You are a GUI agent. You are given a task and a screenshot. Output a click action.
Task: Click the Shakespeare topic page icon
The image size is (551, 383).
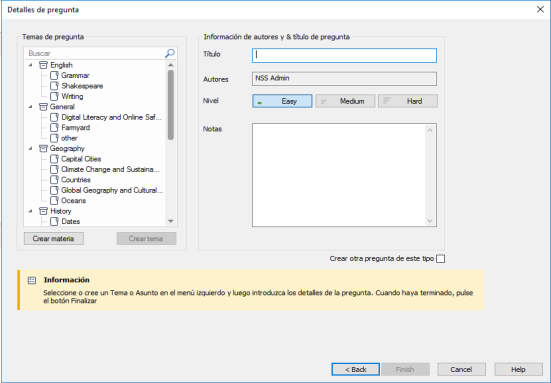[x=54, y=86]
